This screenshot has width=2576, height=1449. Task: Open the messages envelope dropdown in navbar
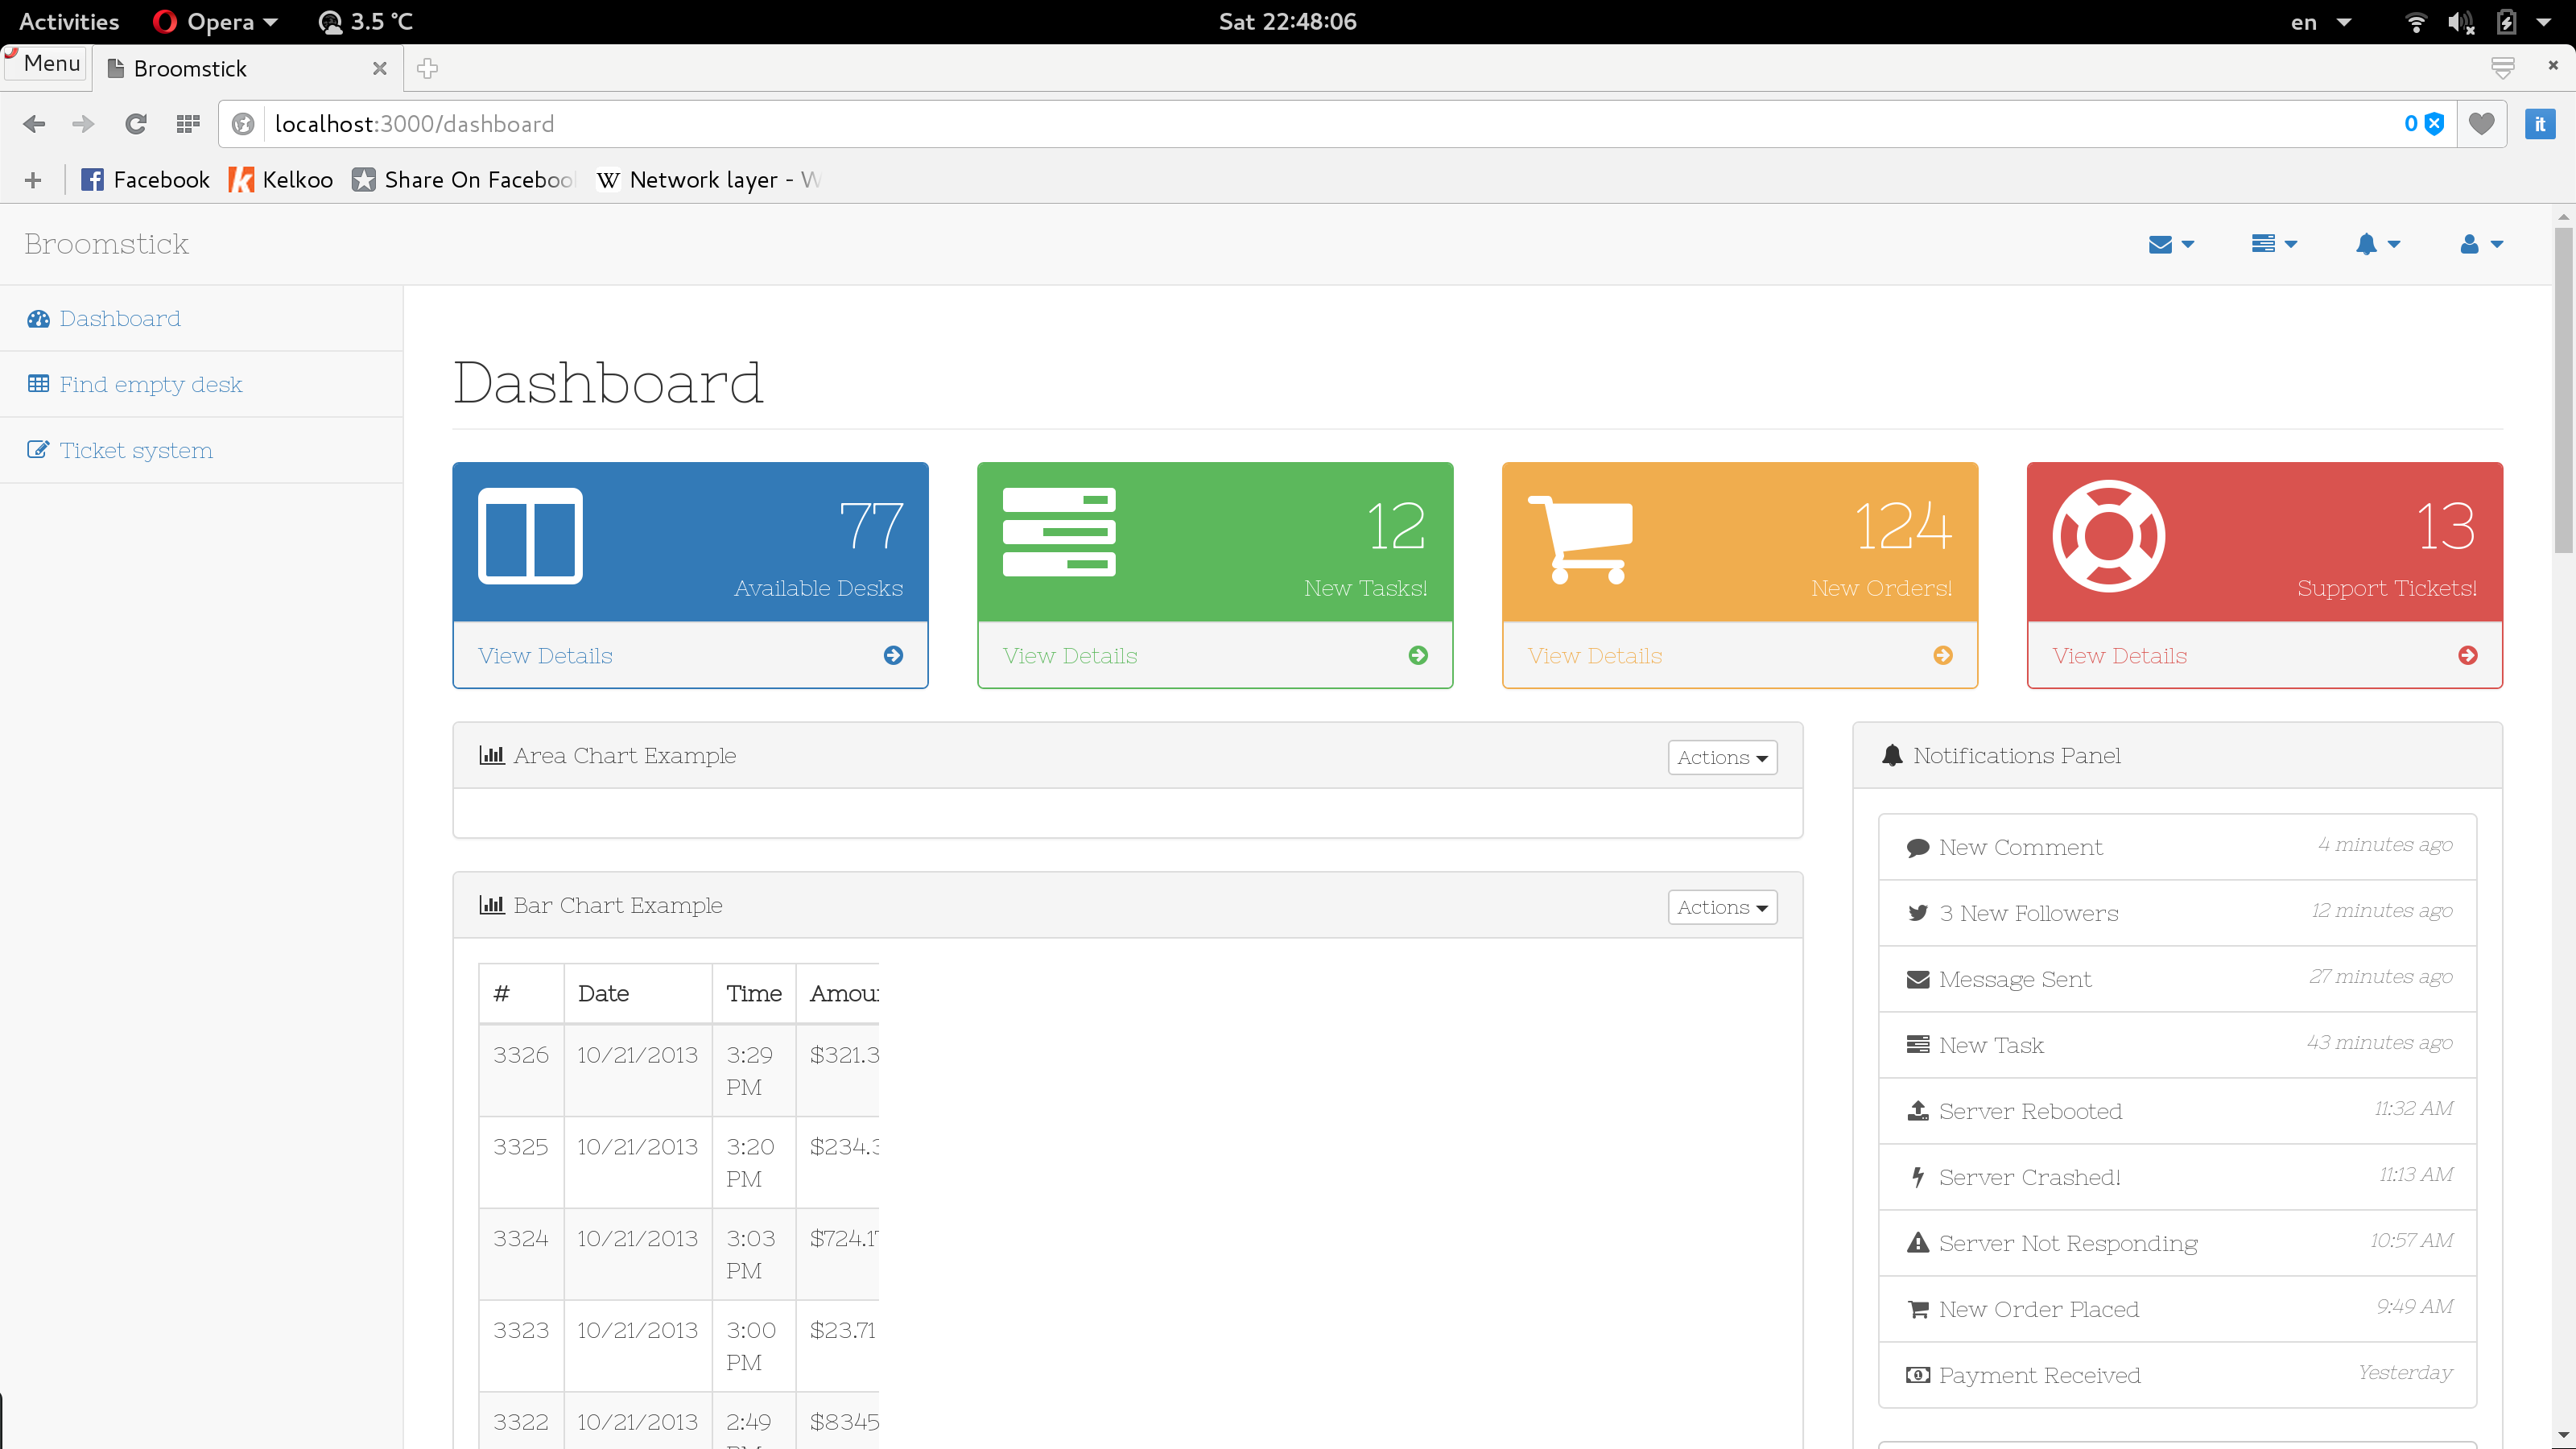[2170, 244]
